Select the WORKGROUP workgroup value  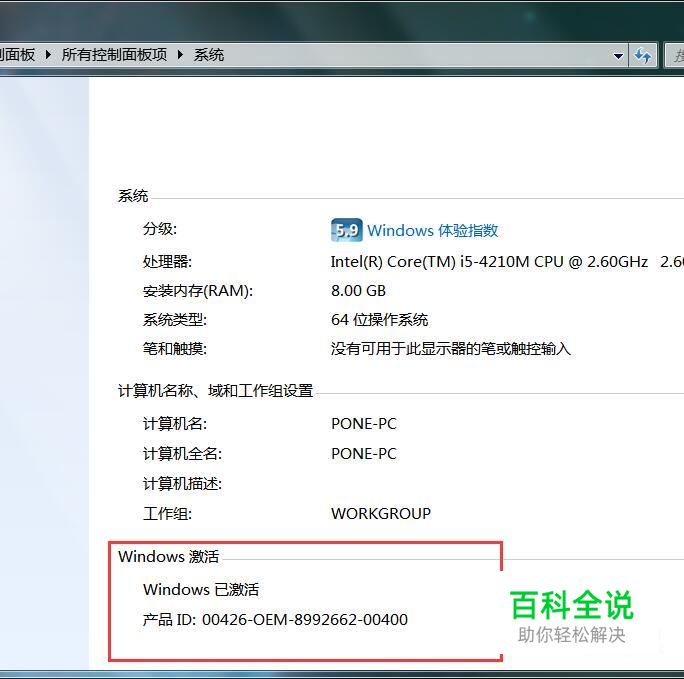click(x=381, y=513)
